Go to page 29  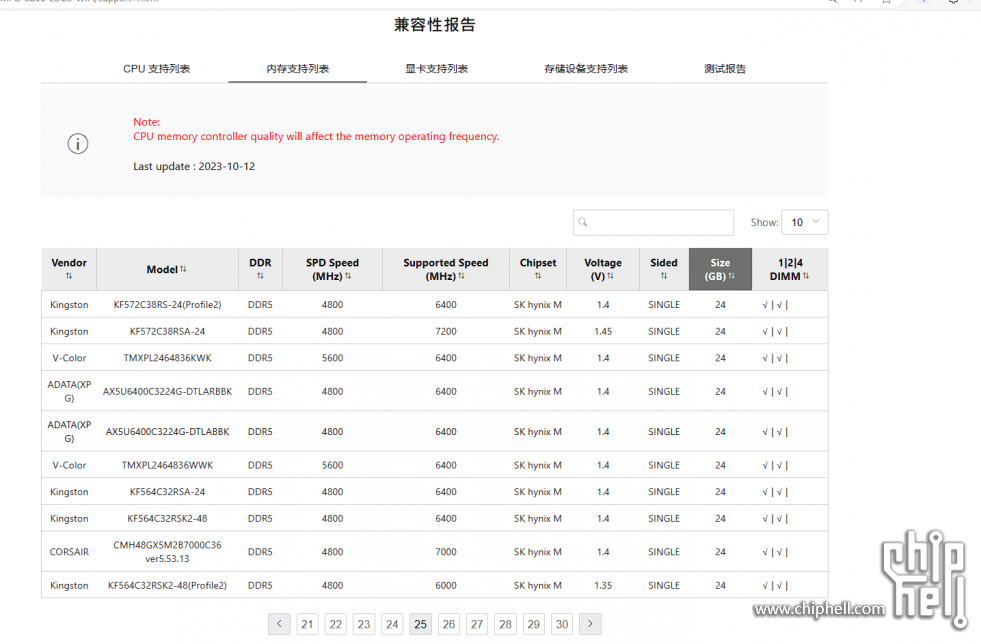click(x=534, y=624)
